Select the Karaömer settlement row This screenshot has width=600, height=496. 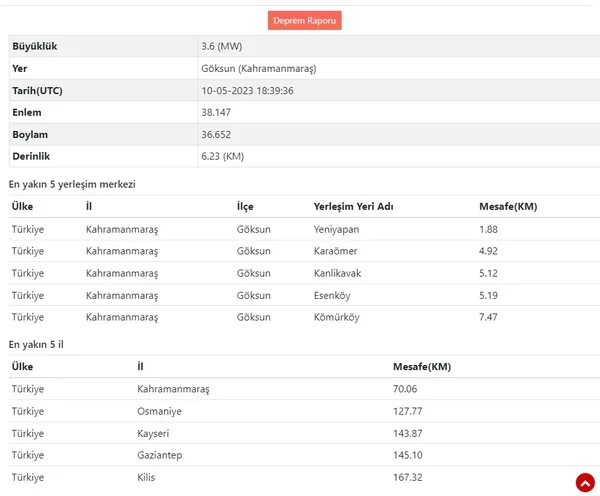pyautogui.click(x=304, y=251)
